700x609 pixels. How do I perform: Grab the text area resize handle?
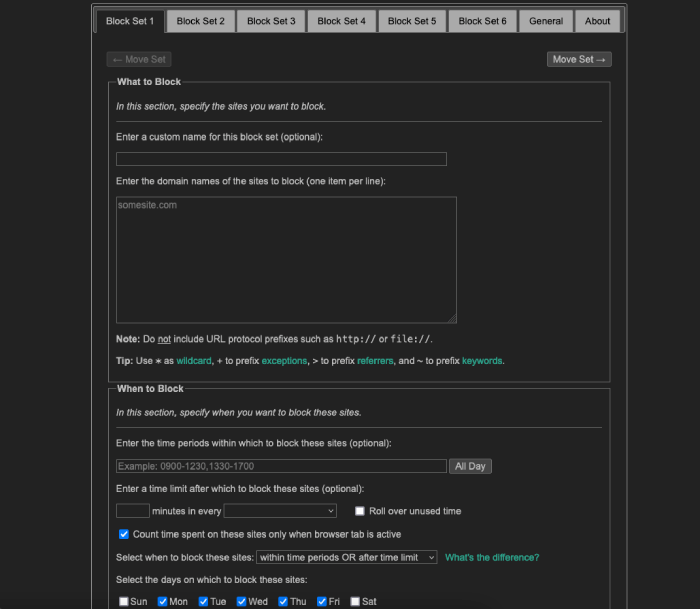[x=452, y=319]
